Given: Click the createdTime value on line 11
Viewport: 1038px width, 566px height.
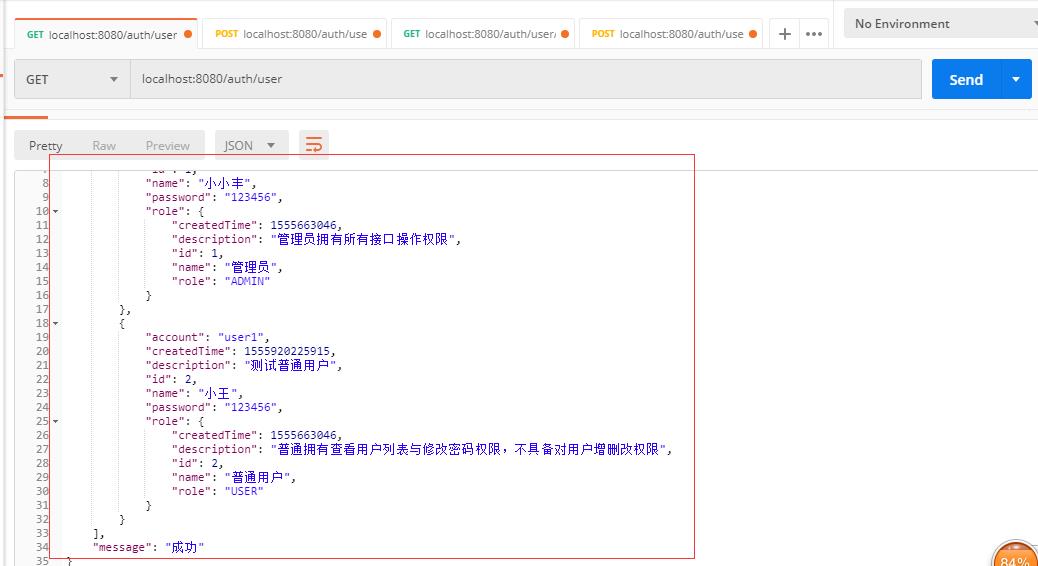Looking at the screenshot, I should [x=304, y=225].
